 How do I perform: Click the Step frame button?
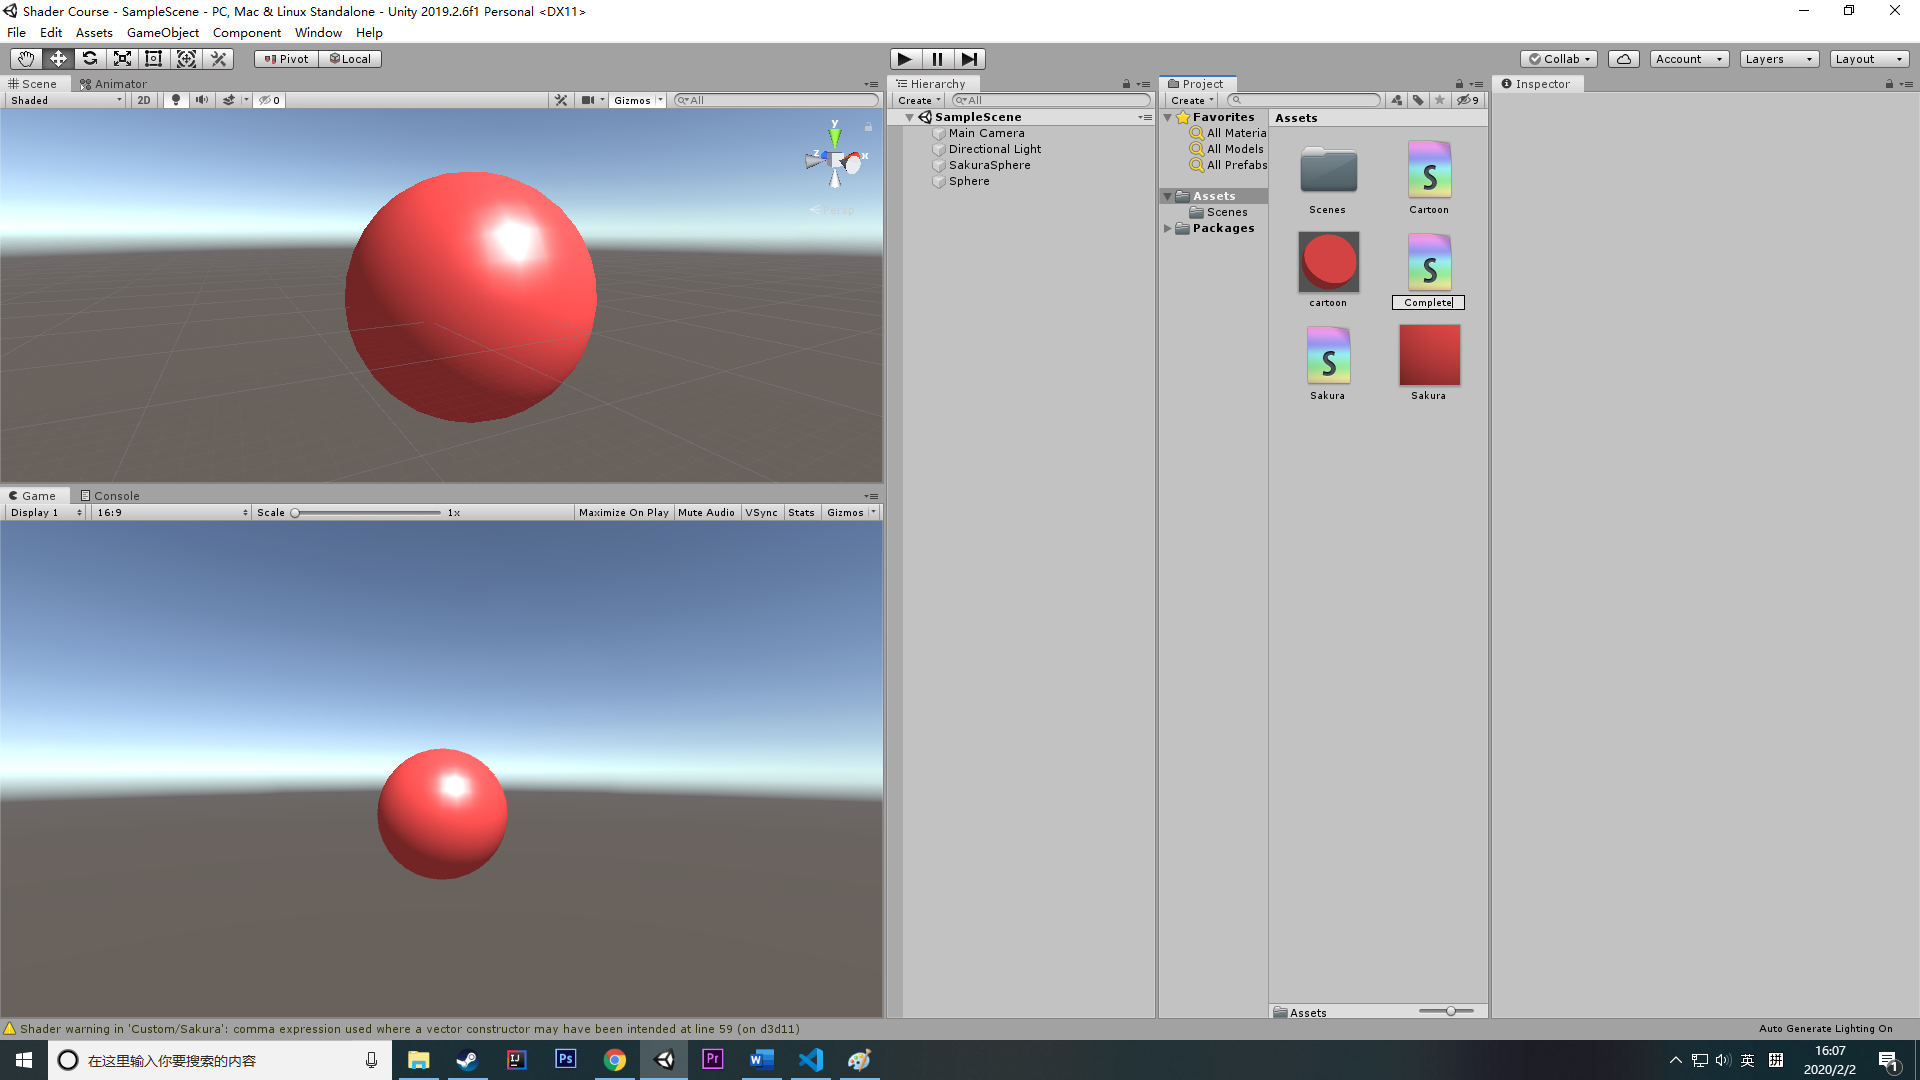pyautogui.click(x=969, y=59)
